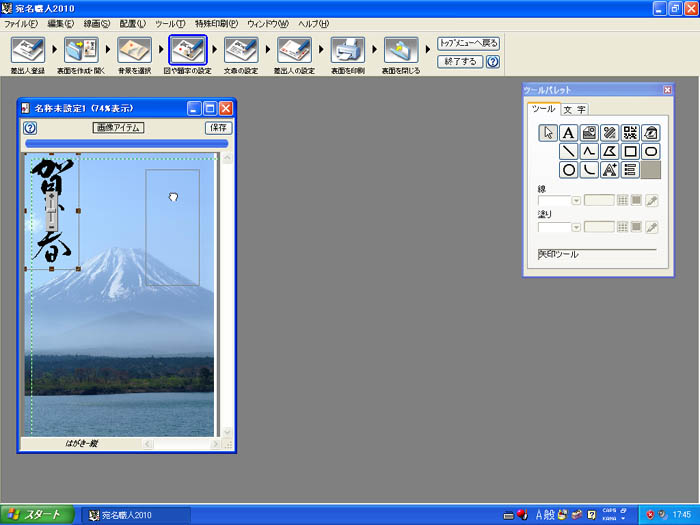
Task: Open the 差出人登録 step icon
Action: pos(27,50)
